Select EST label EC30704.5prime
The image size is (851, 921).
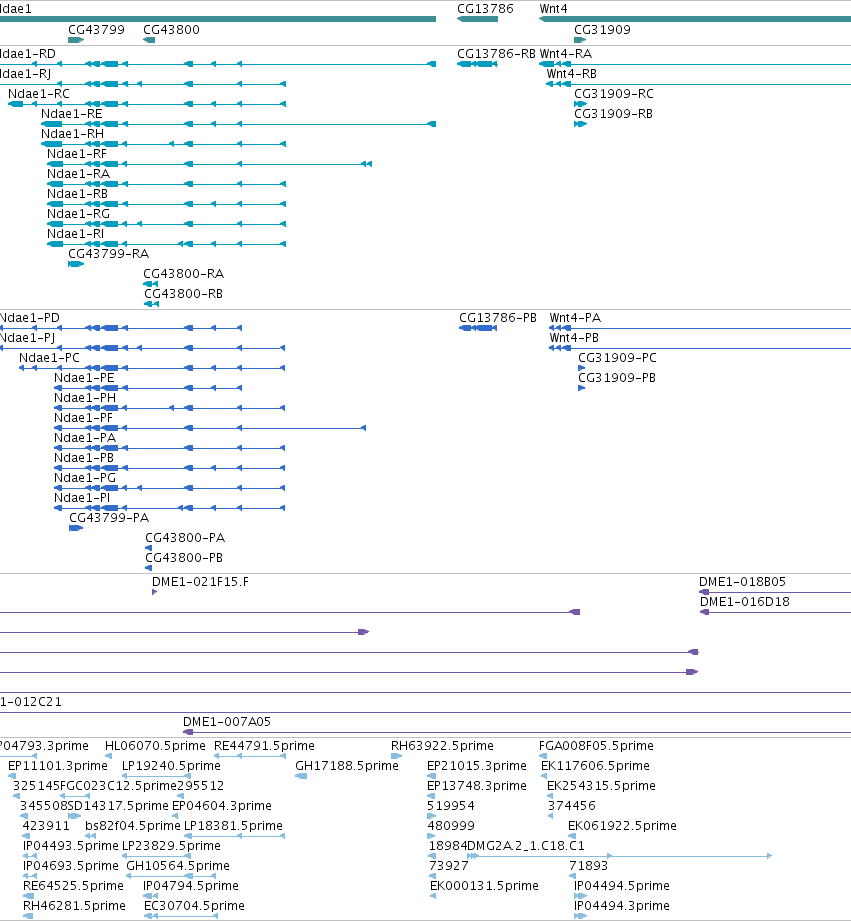pyautogui.click(x=194, y=905)
